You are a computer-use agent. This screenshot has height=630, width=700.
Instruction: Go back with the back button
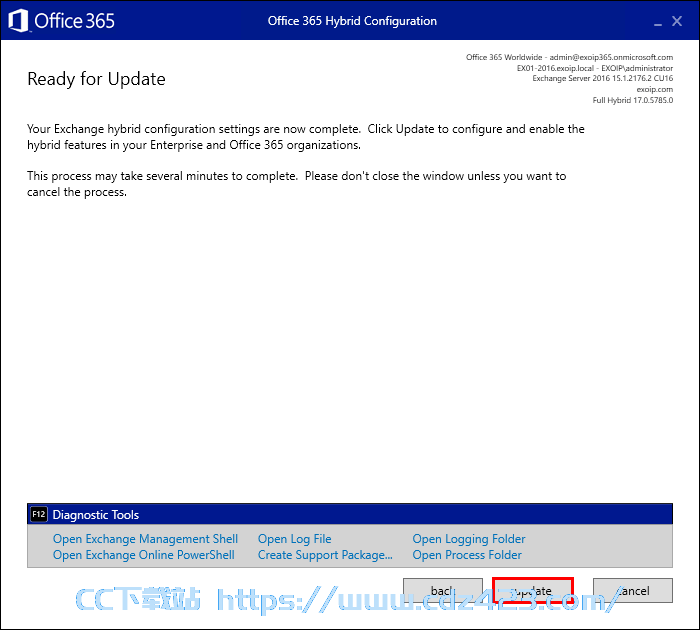coord(443,590)
